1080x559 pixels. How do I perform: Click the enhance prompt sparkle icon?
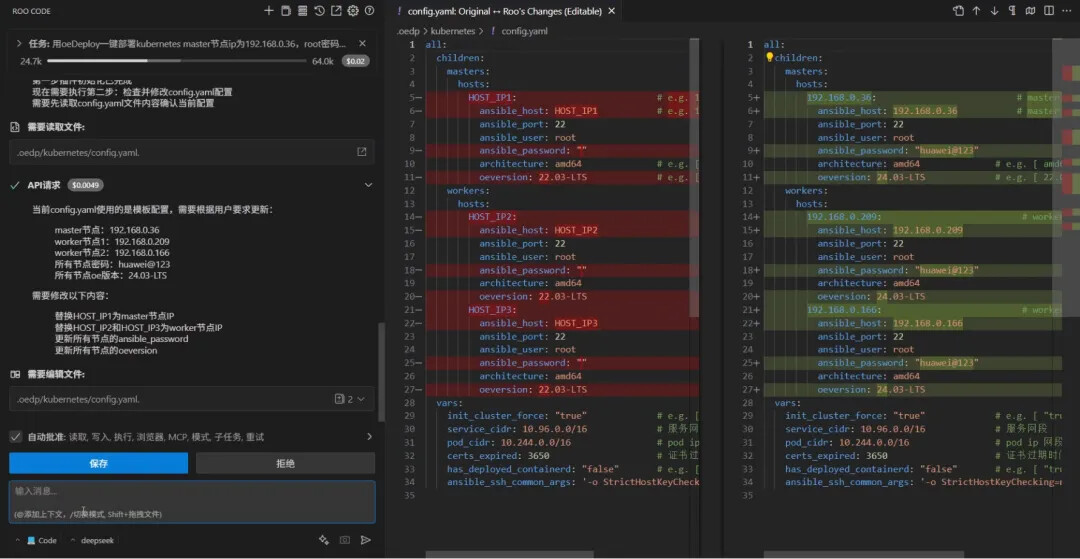[x=324, y=540]
